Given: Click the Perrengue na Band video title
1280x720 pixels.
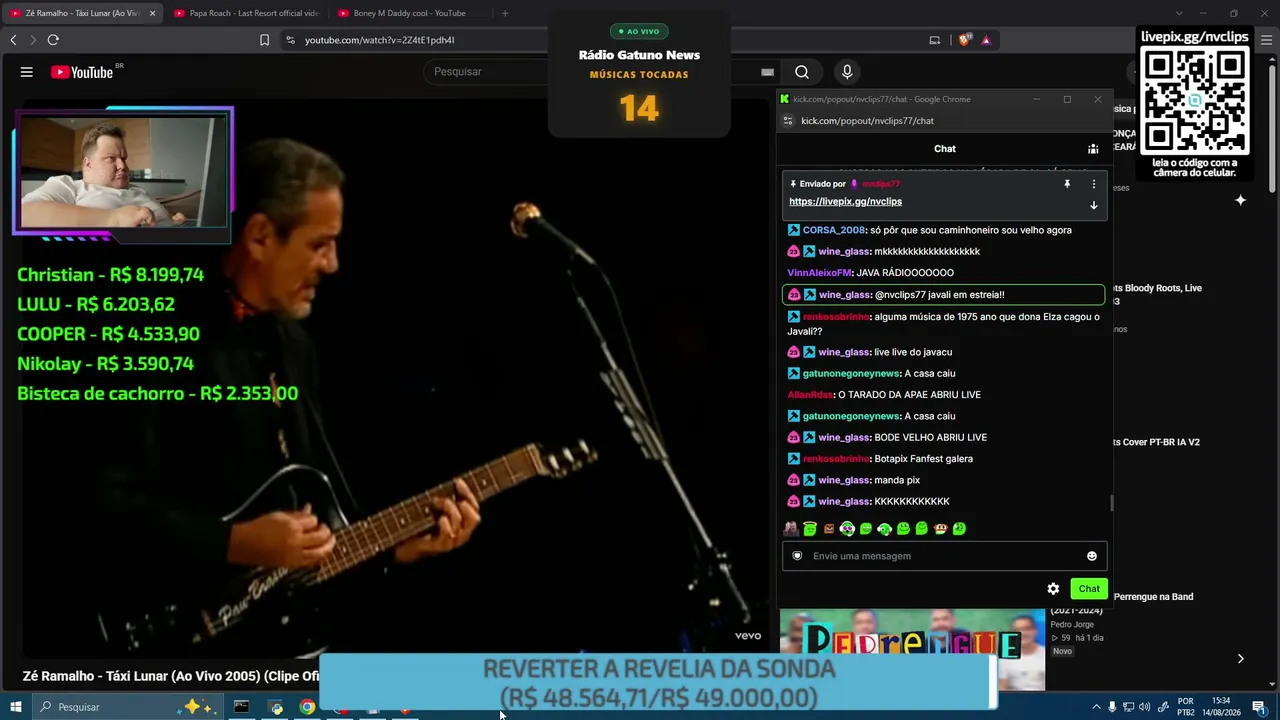Looking at the screenshot, I should (x=1153, y=597).
